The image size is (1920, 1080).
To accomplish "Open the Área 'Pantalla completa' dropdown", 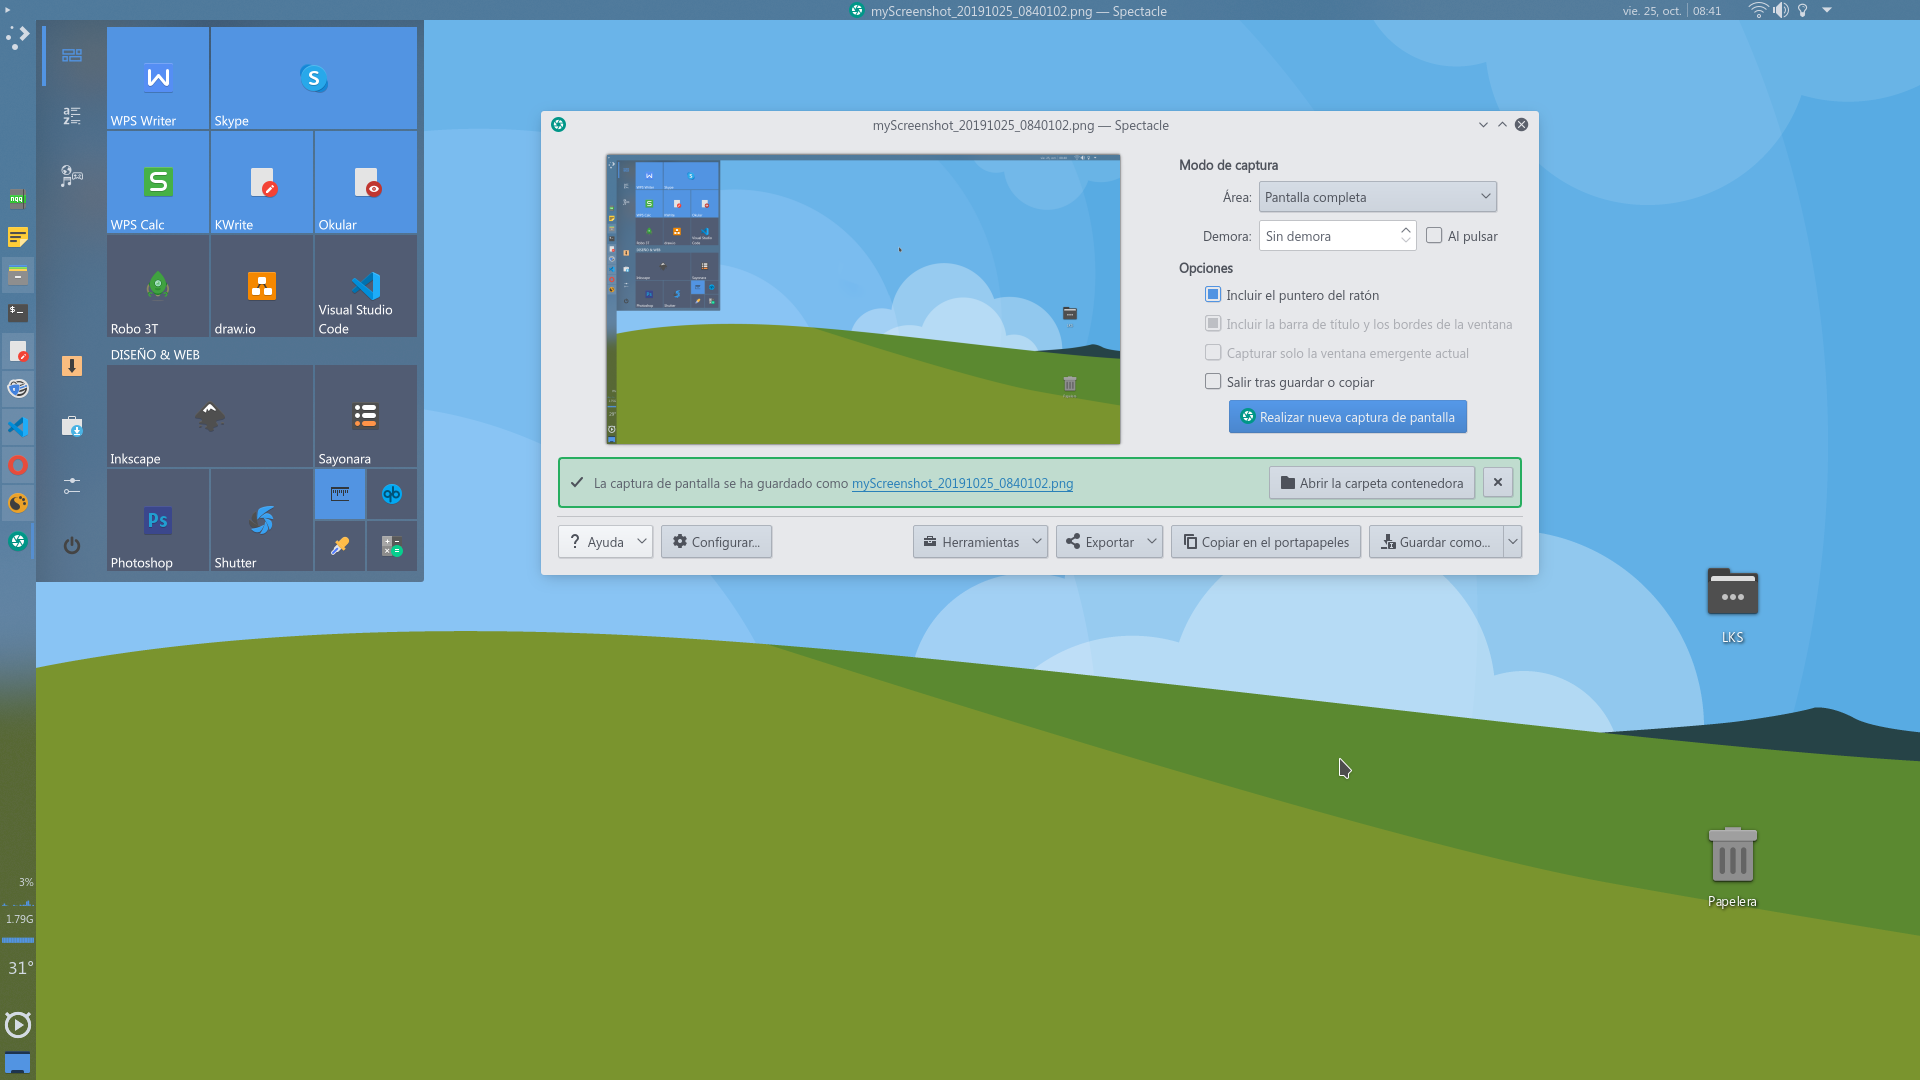I will [1378, 197].
